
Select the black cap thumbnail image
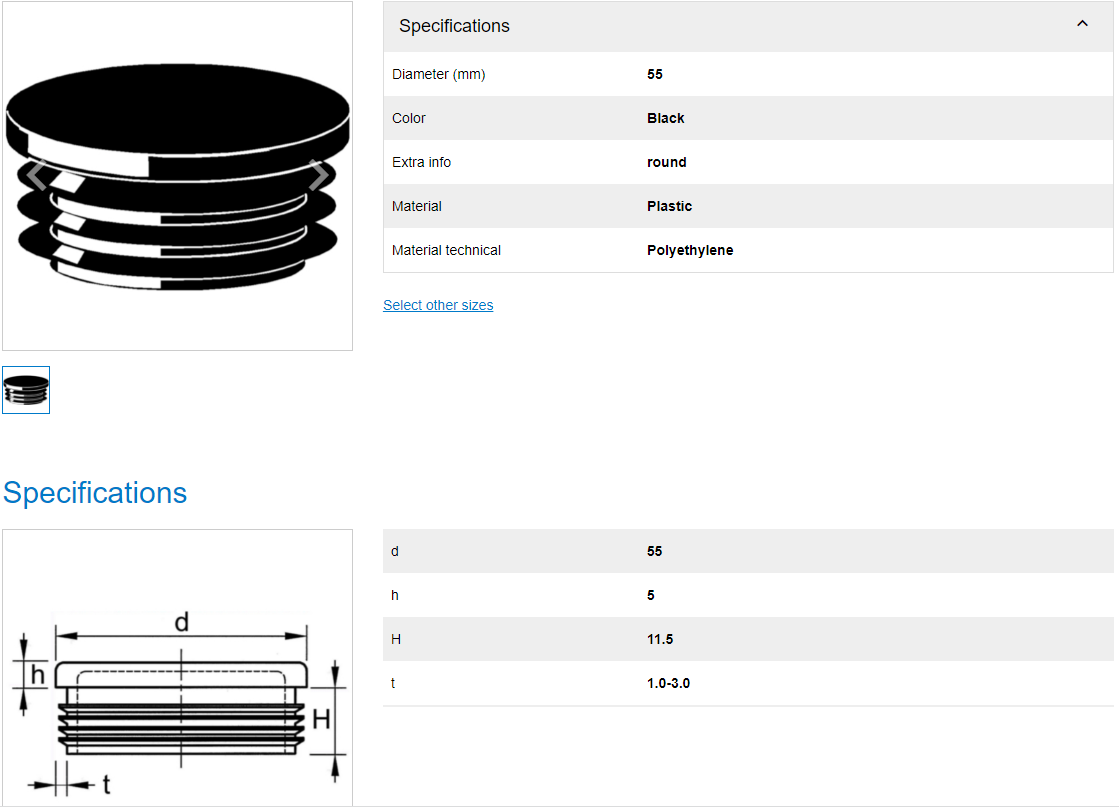tap(26, 391)
